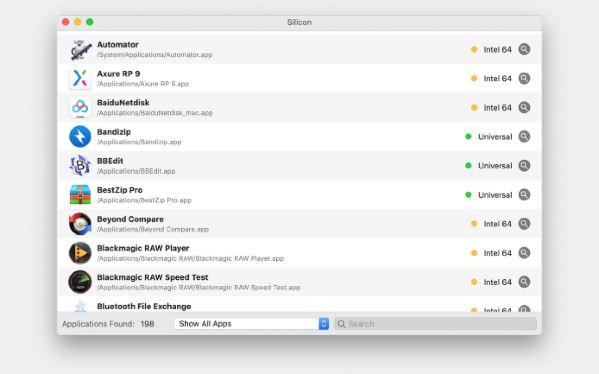The image size is (599, 374).
Task: Click the BBEdit app icon
Action: pos(80,165)
